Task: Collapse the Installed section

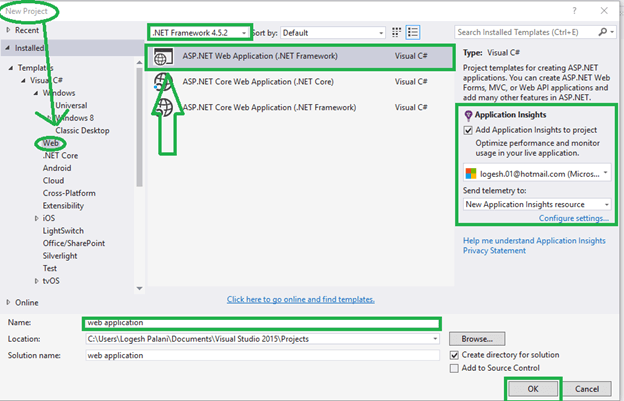Action: (x=8, y=48)
